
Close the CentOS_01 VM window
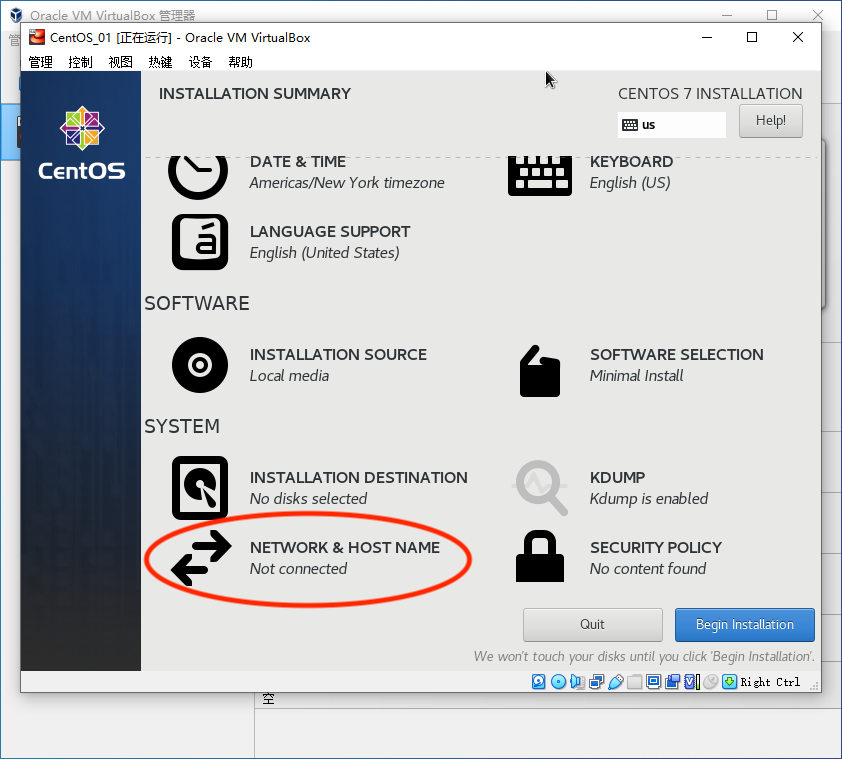(x=798, y=37)
